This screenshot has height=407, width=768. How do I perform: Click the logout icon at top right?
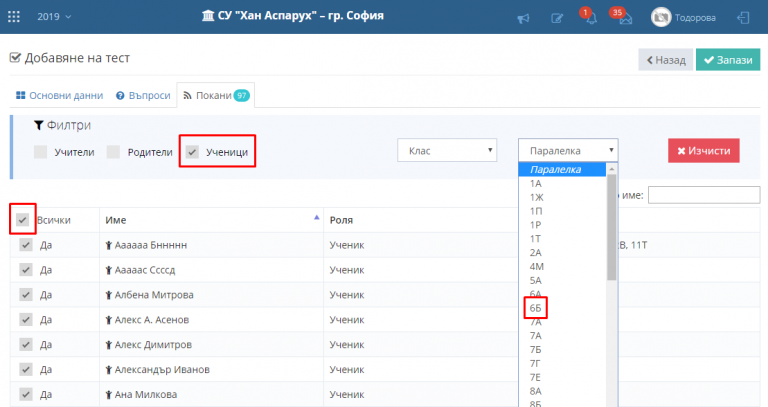pyautogui.click(x=744, y=18)
